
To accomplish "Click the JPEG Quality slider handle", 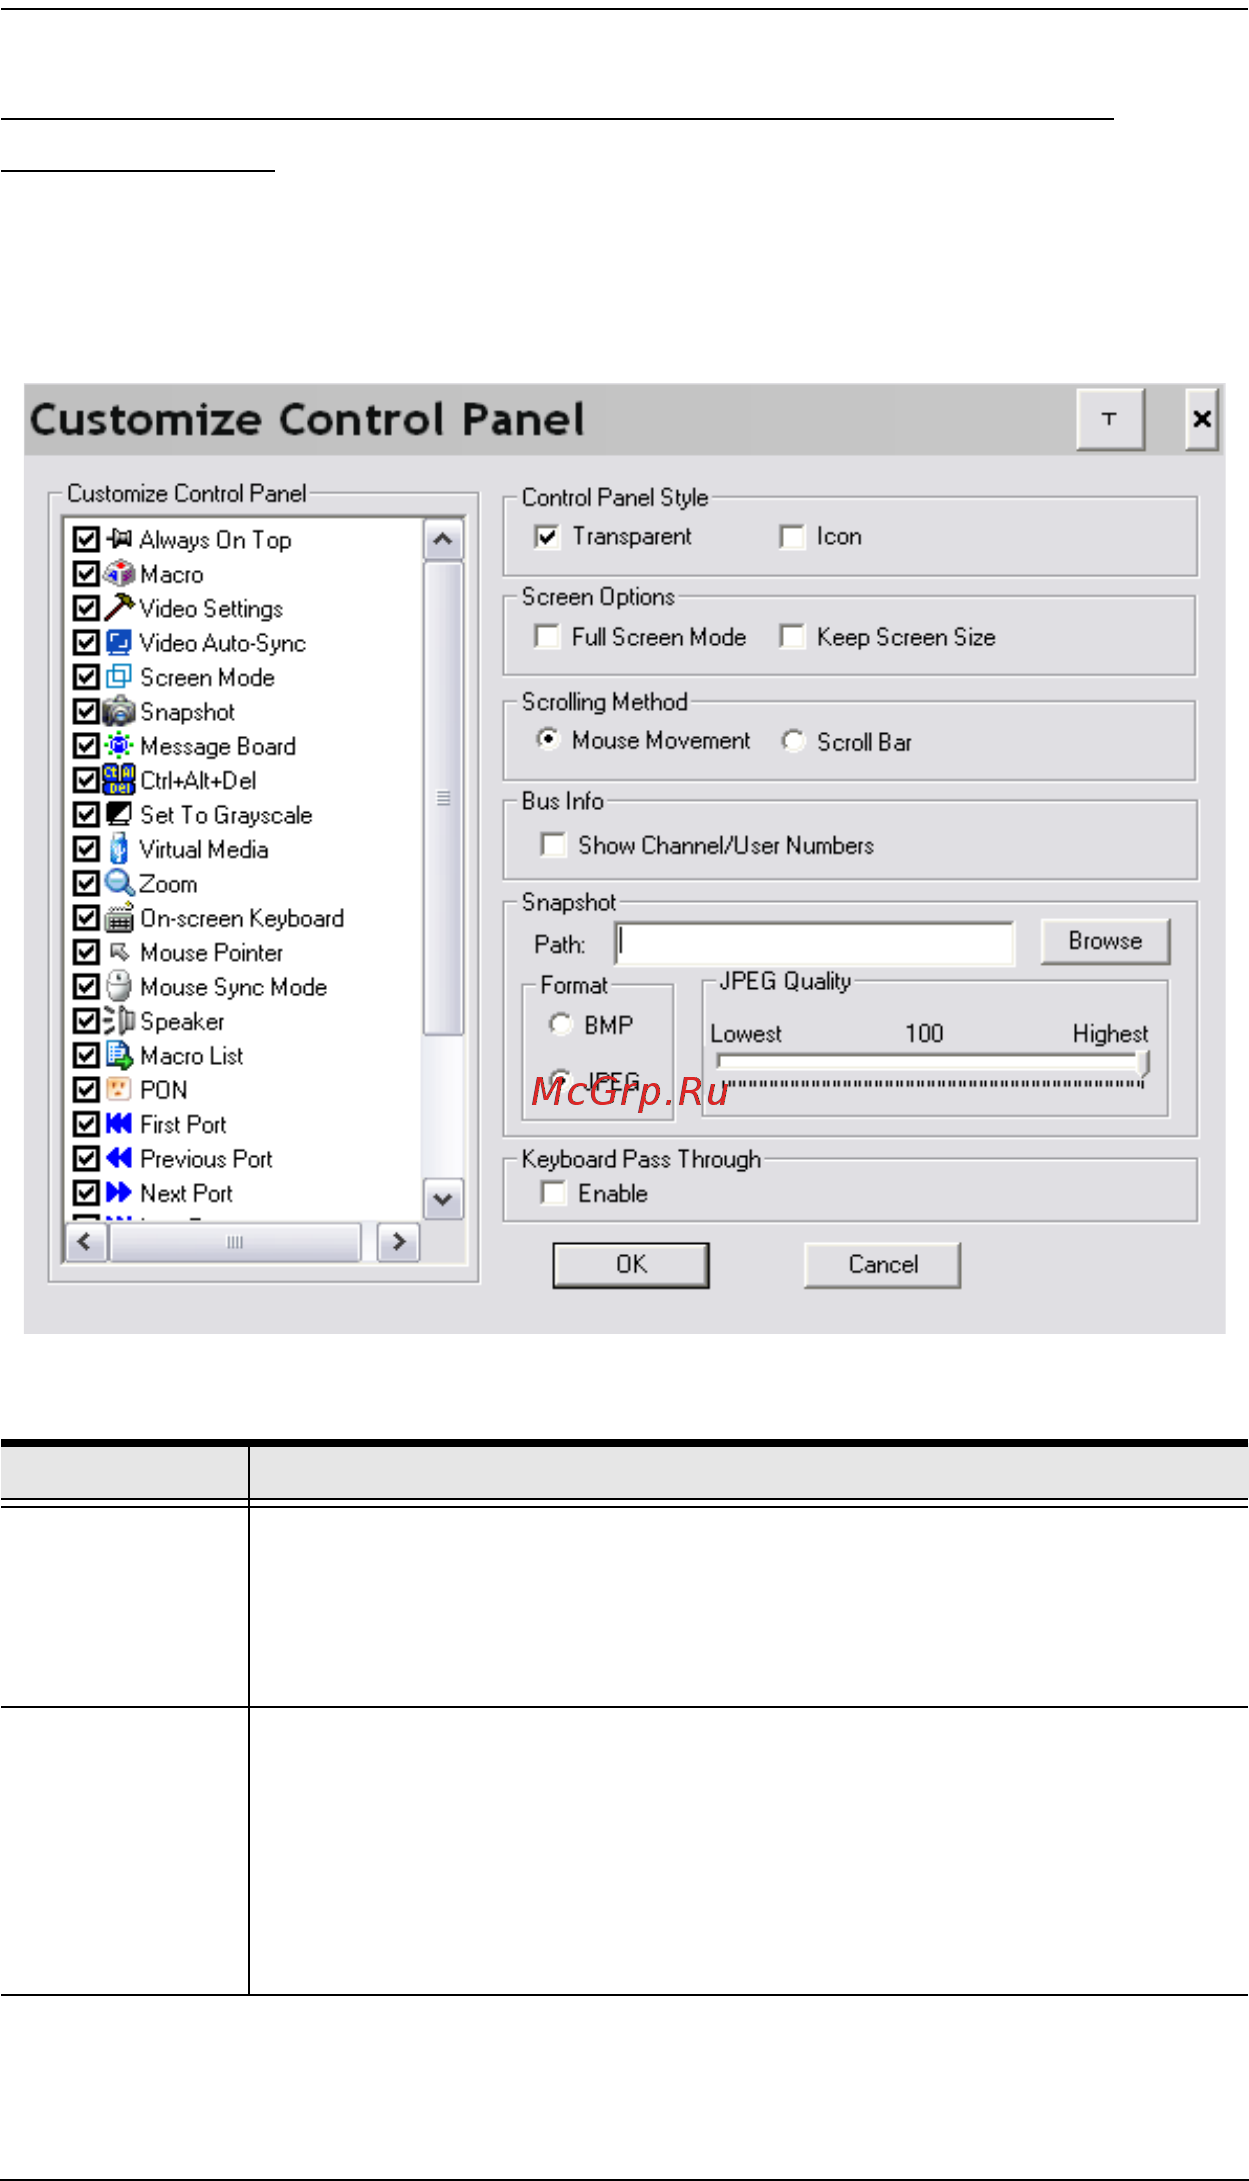I will 1143,1064.
